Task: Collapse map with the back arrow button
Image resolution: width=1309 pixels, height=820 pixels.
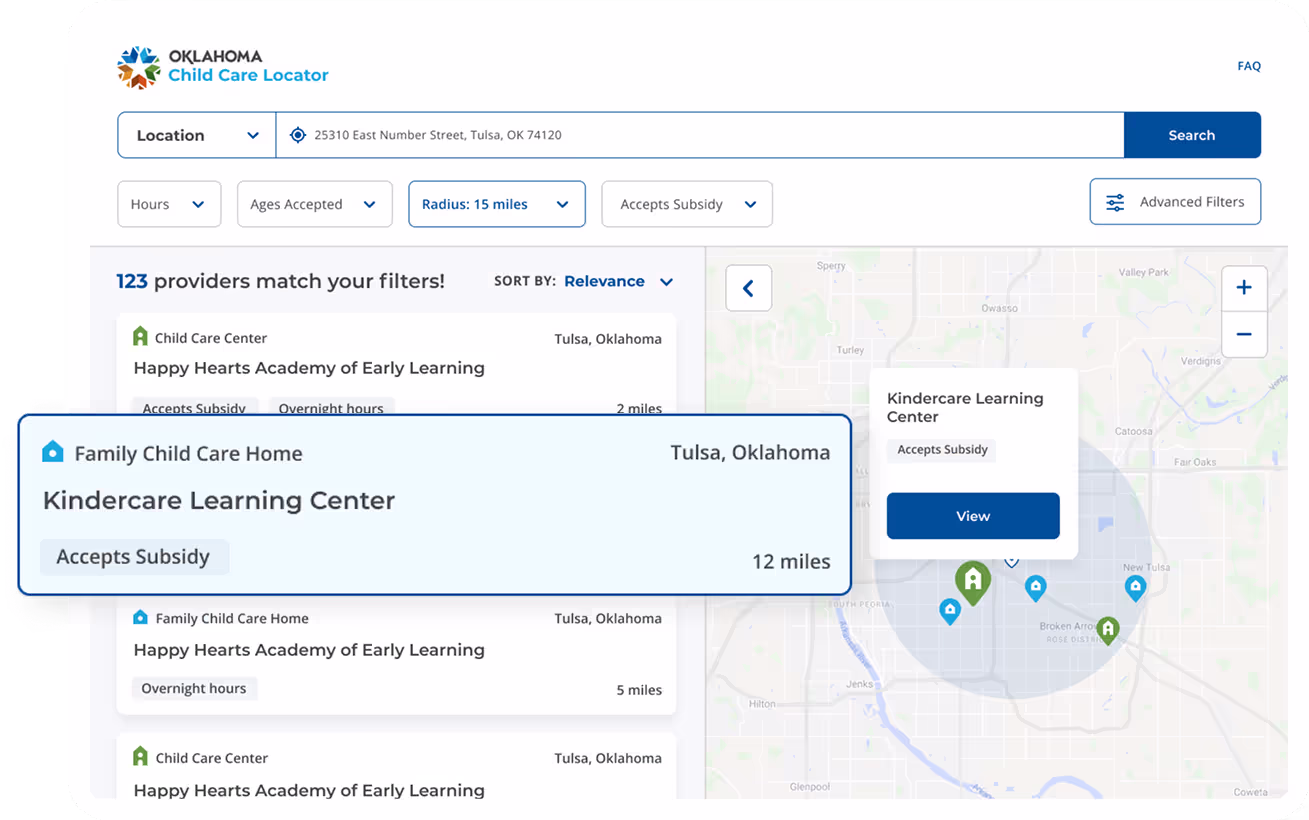Action: tap(748, 289)
